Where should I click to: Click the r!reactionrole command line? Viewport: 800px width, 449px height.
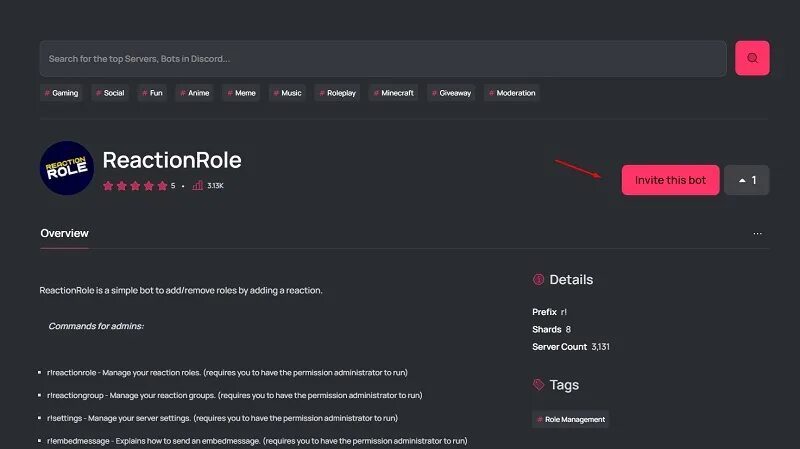click(x=227, y=372)
